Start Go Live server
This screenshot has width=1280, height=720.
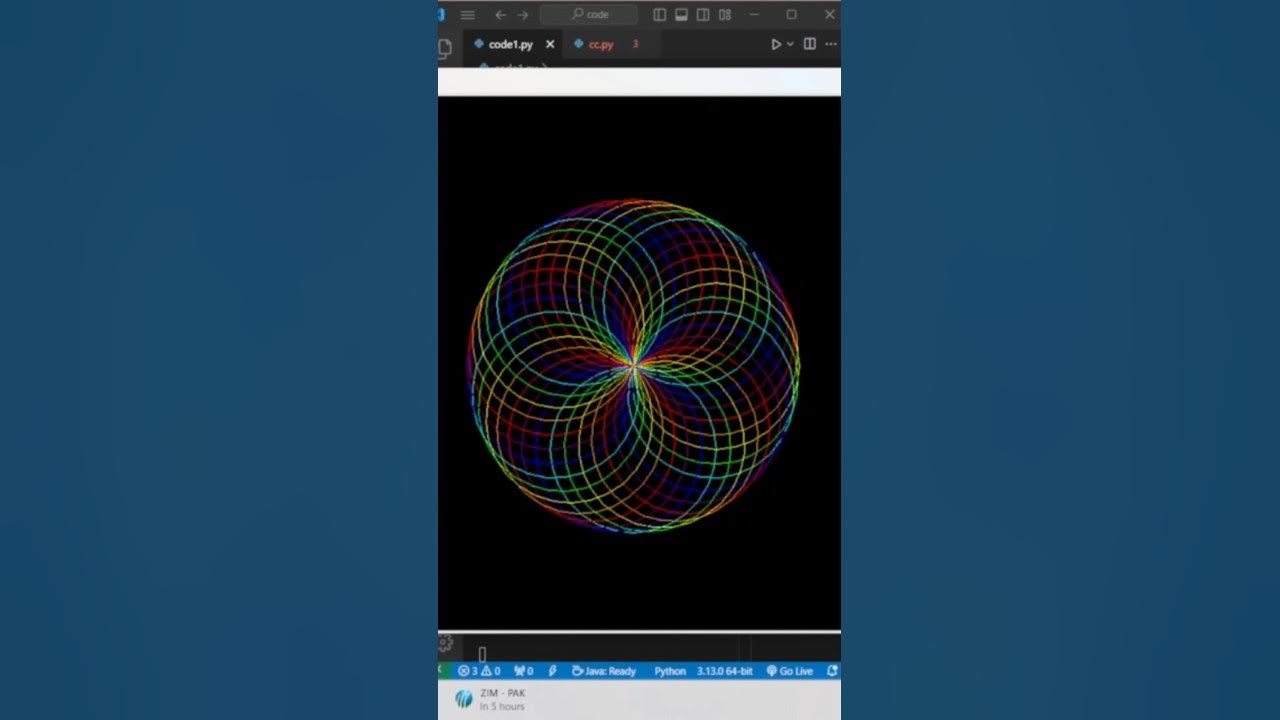click(789, 671)
